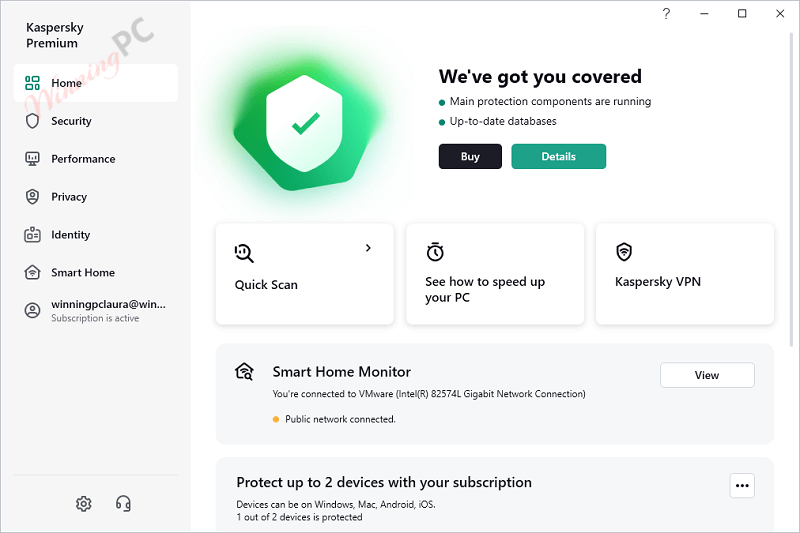Click the Home grid icon in sidebar
Image resolution: width=800 pixels, height=533 pixels.
click(32, 83)
